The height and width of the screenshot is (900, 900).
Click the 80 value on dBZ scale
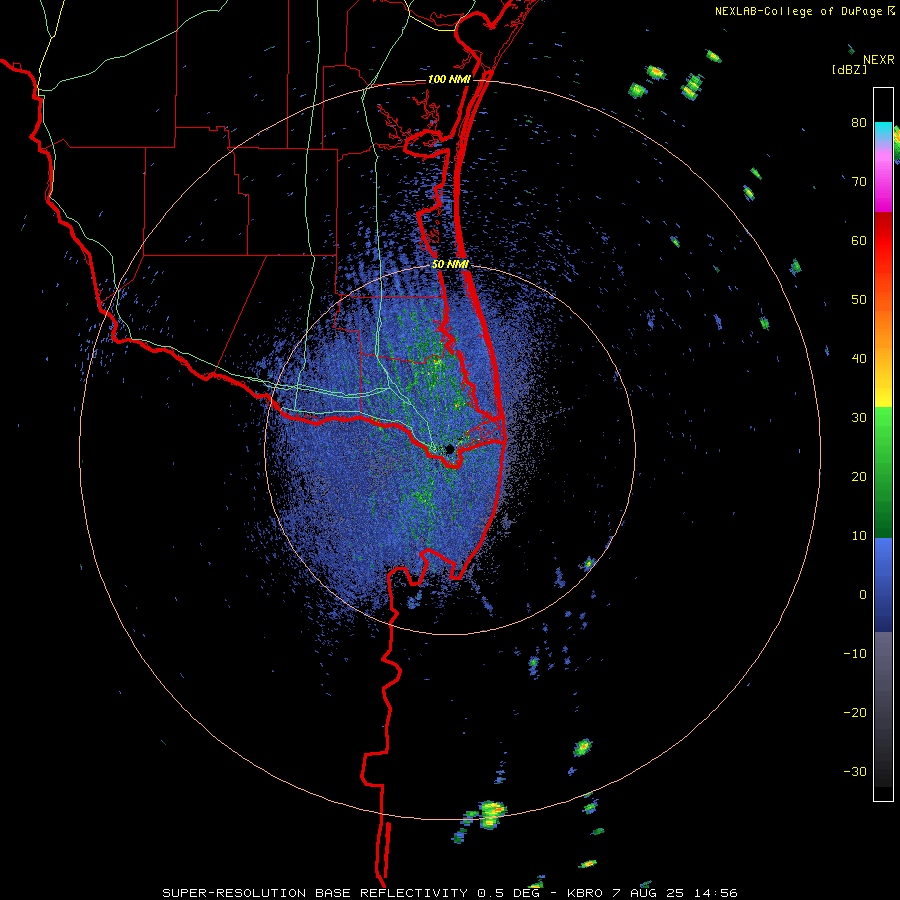pos(859,122)
